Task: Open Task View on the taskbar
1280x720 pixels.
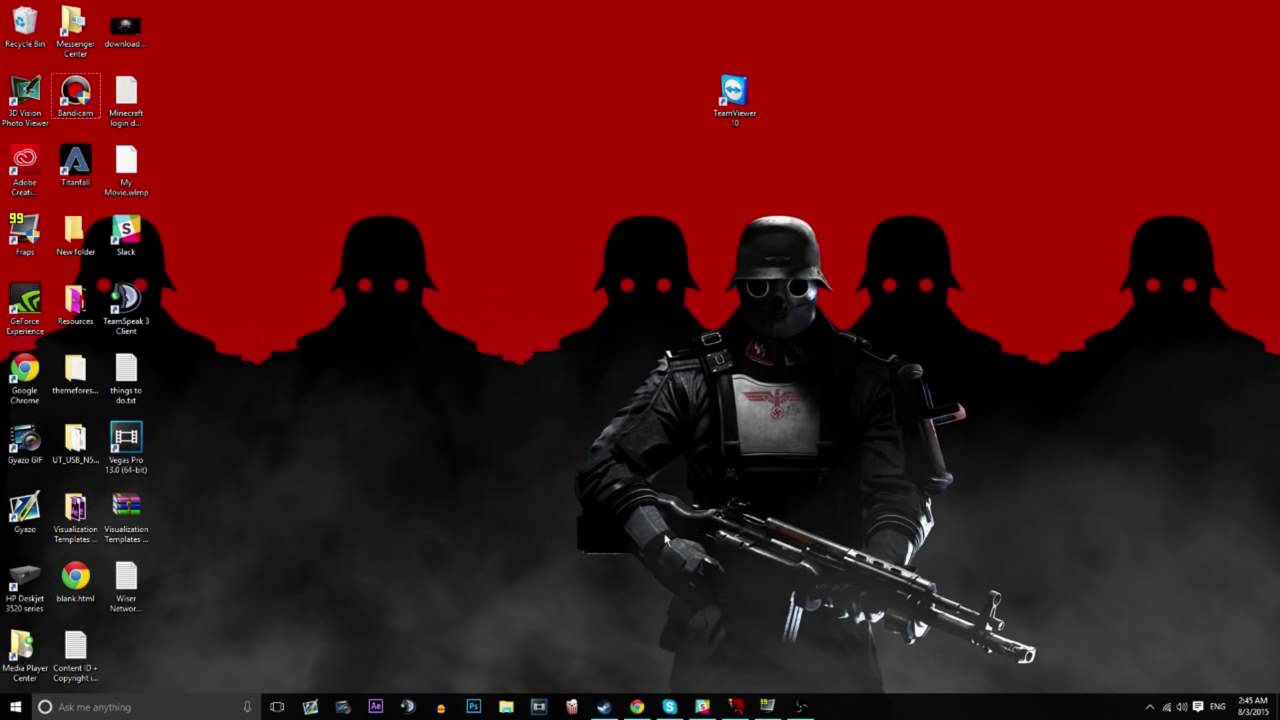Action: (x=277, y=707)
